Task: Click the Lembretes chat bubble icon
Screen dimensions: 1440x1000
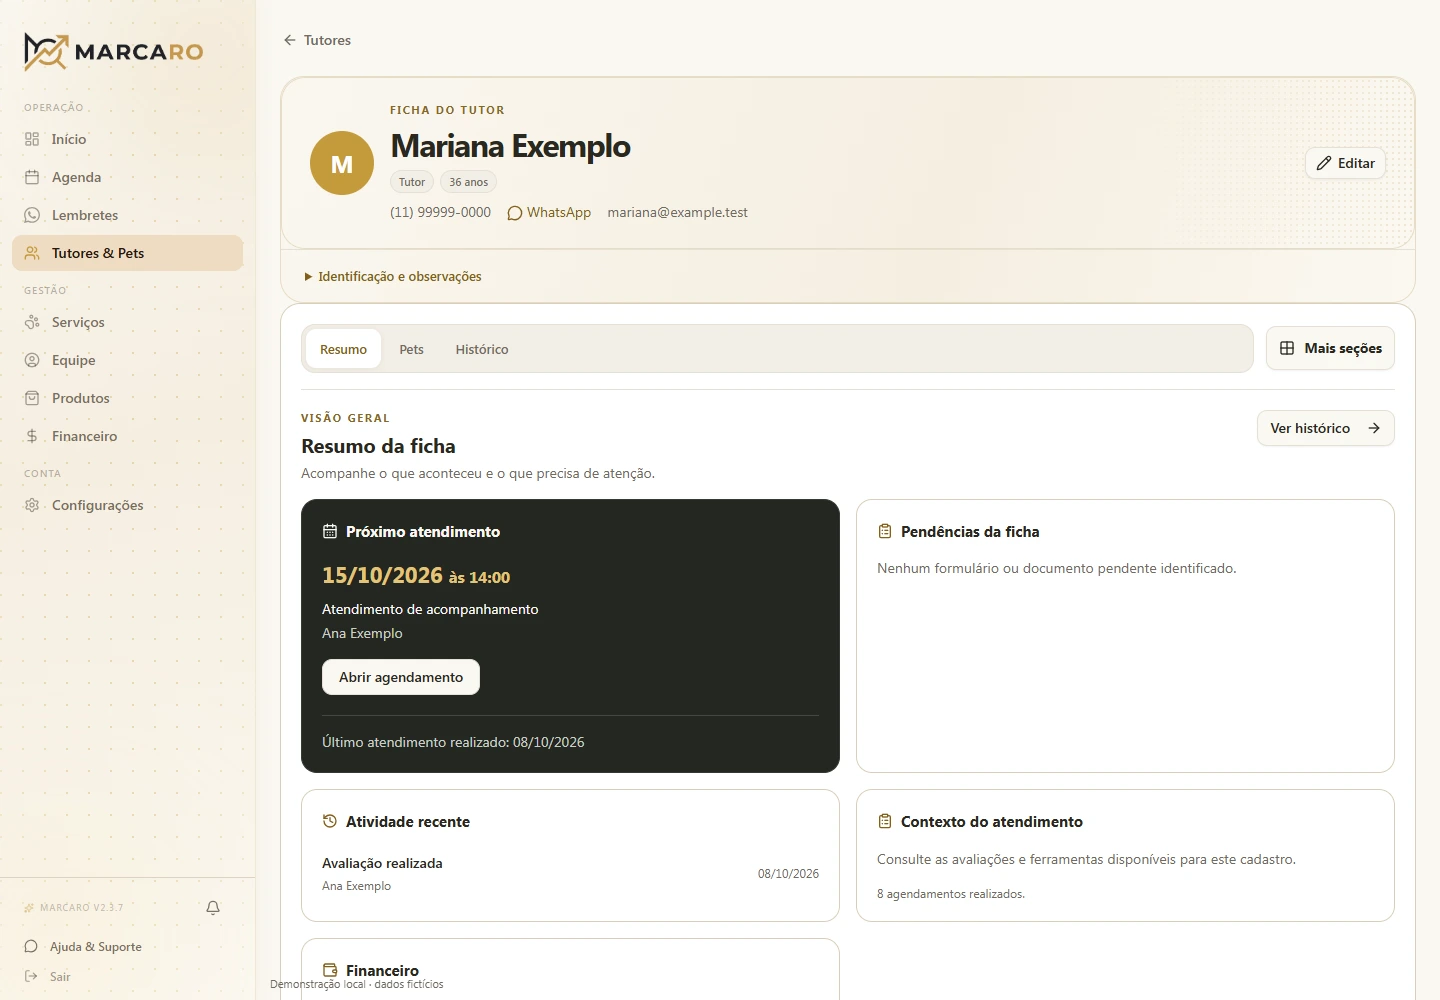Action: (x=32, y=215)
